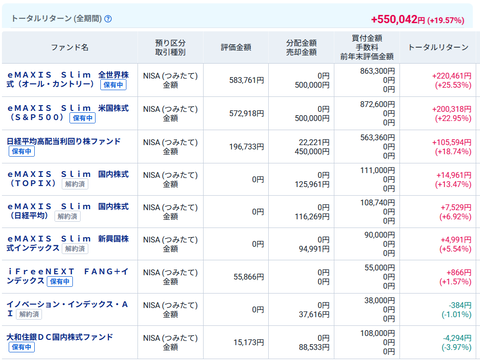Click 保有中 badge on FANG+インデックス row

pos(60,281)
